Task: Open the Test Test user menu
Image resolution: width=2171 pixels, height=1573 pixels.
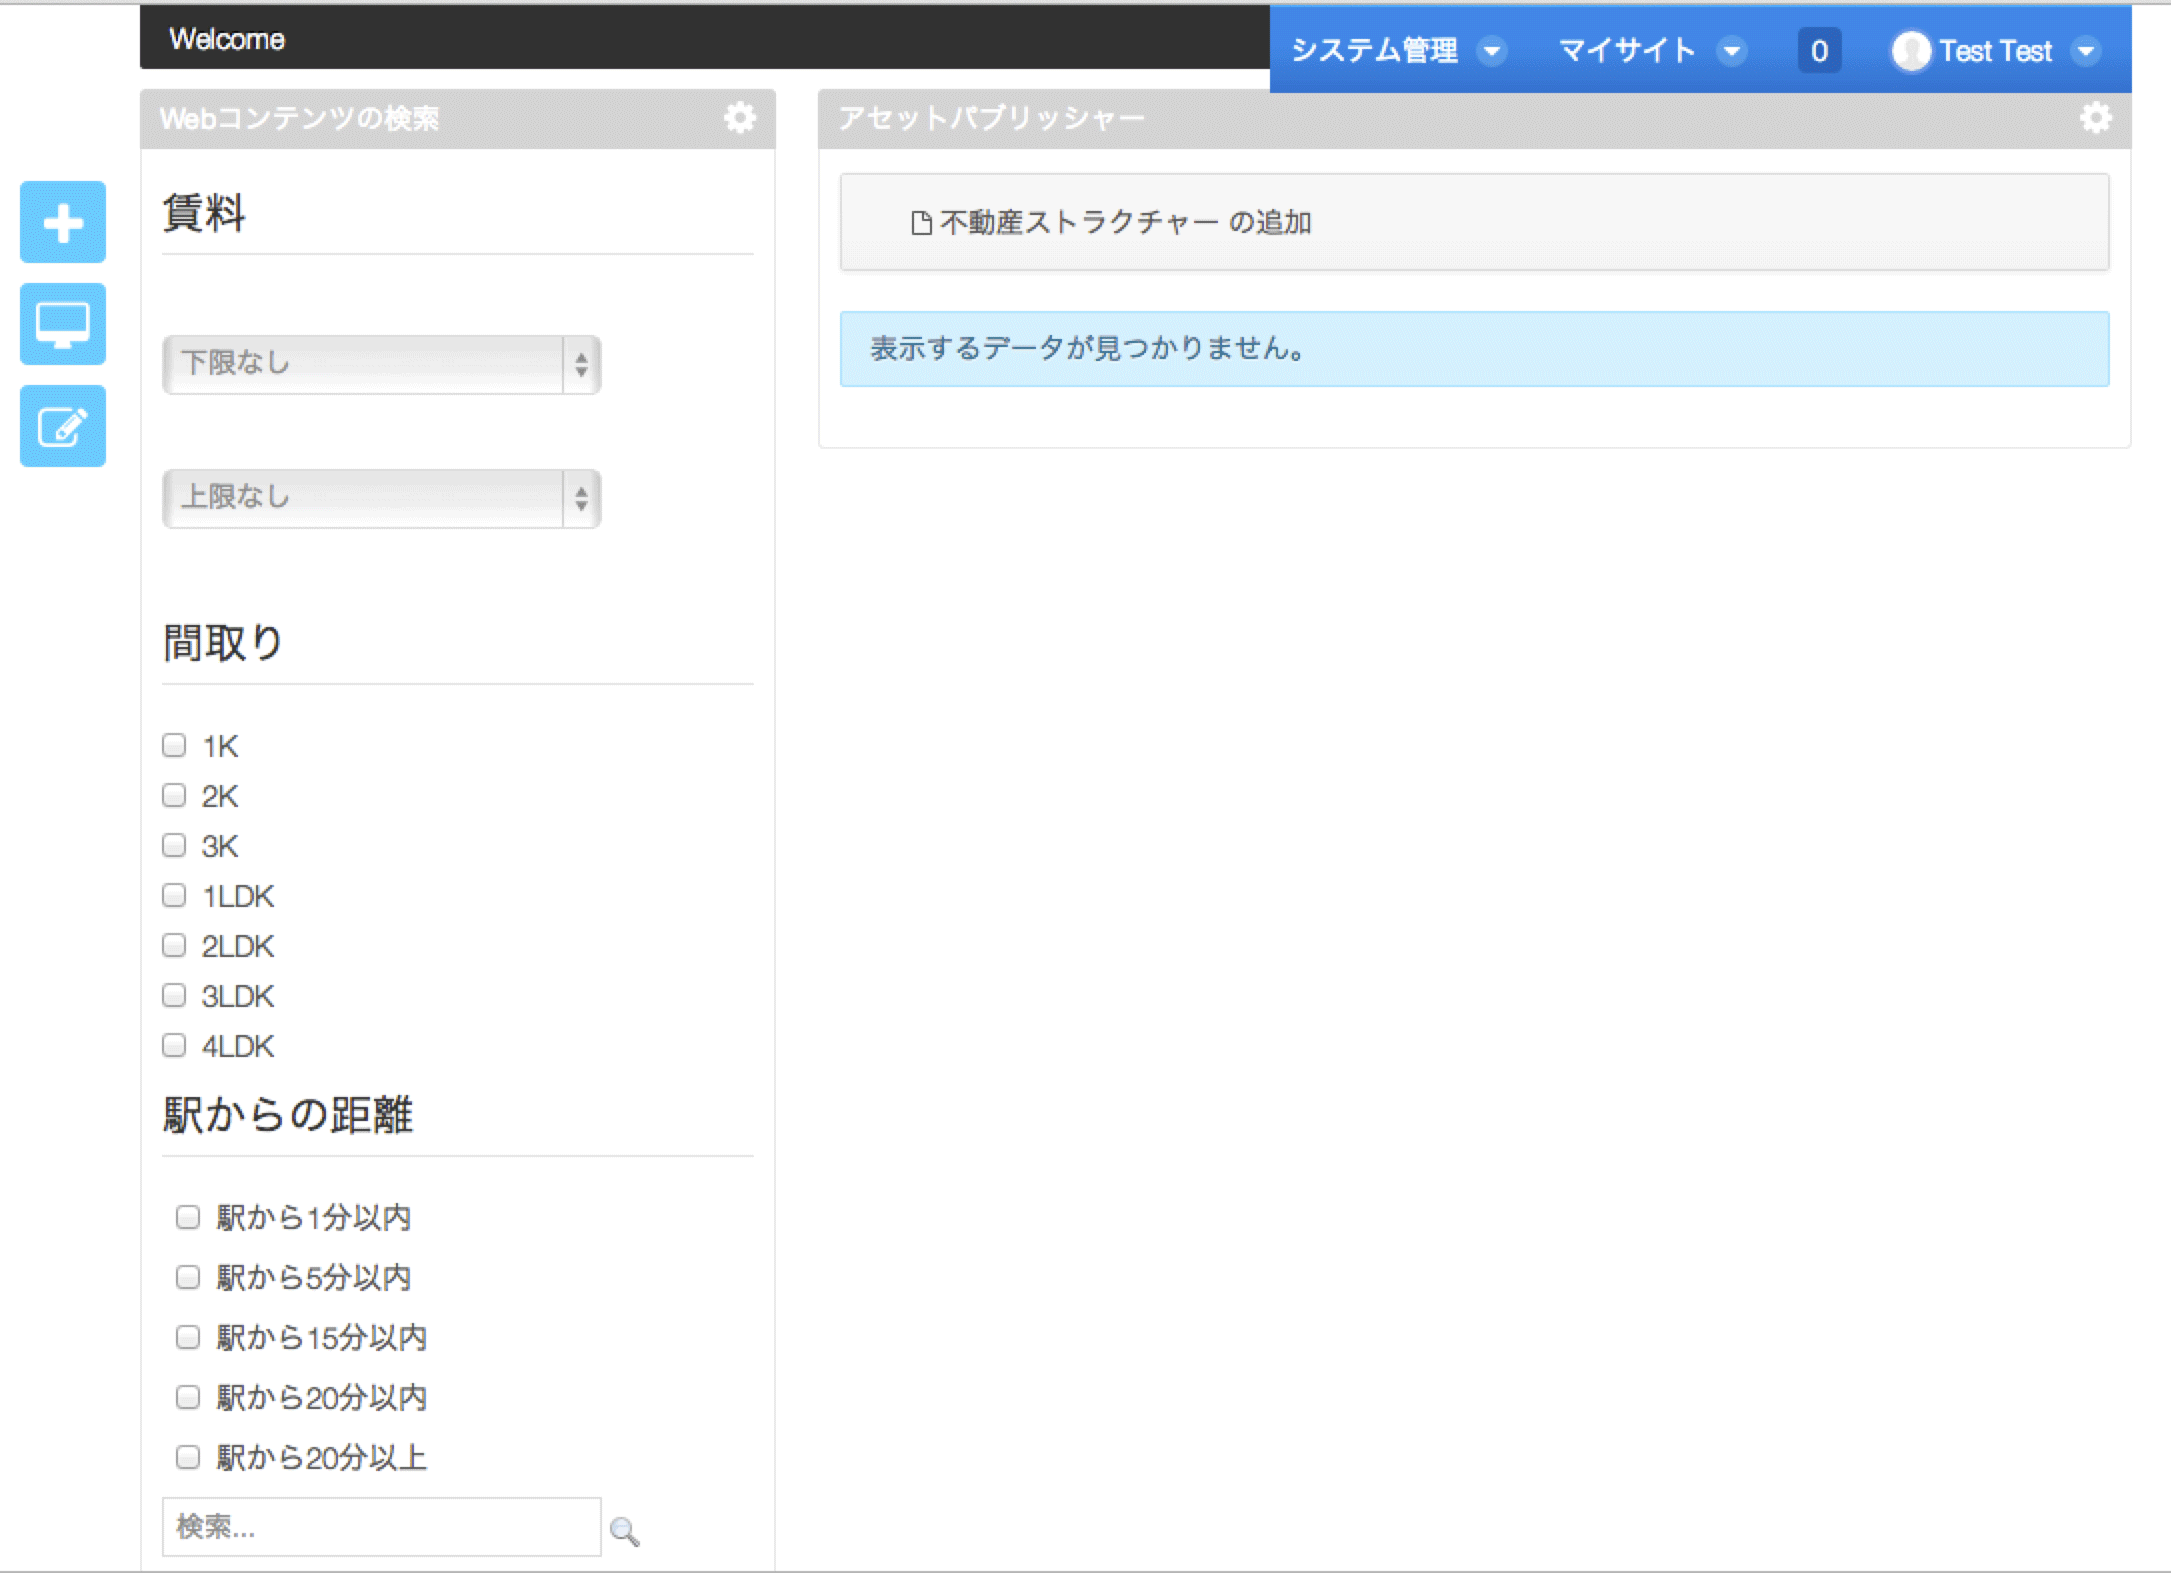Action: tap(1996, 51)
